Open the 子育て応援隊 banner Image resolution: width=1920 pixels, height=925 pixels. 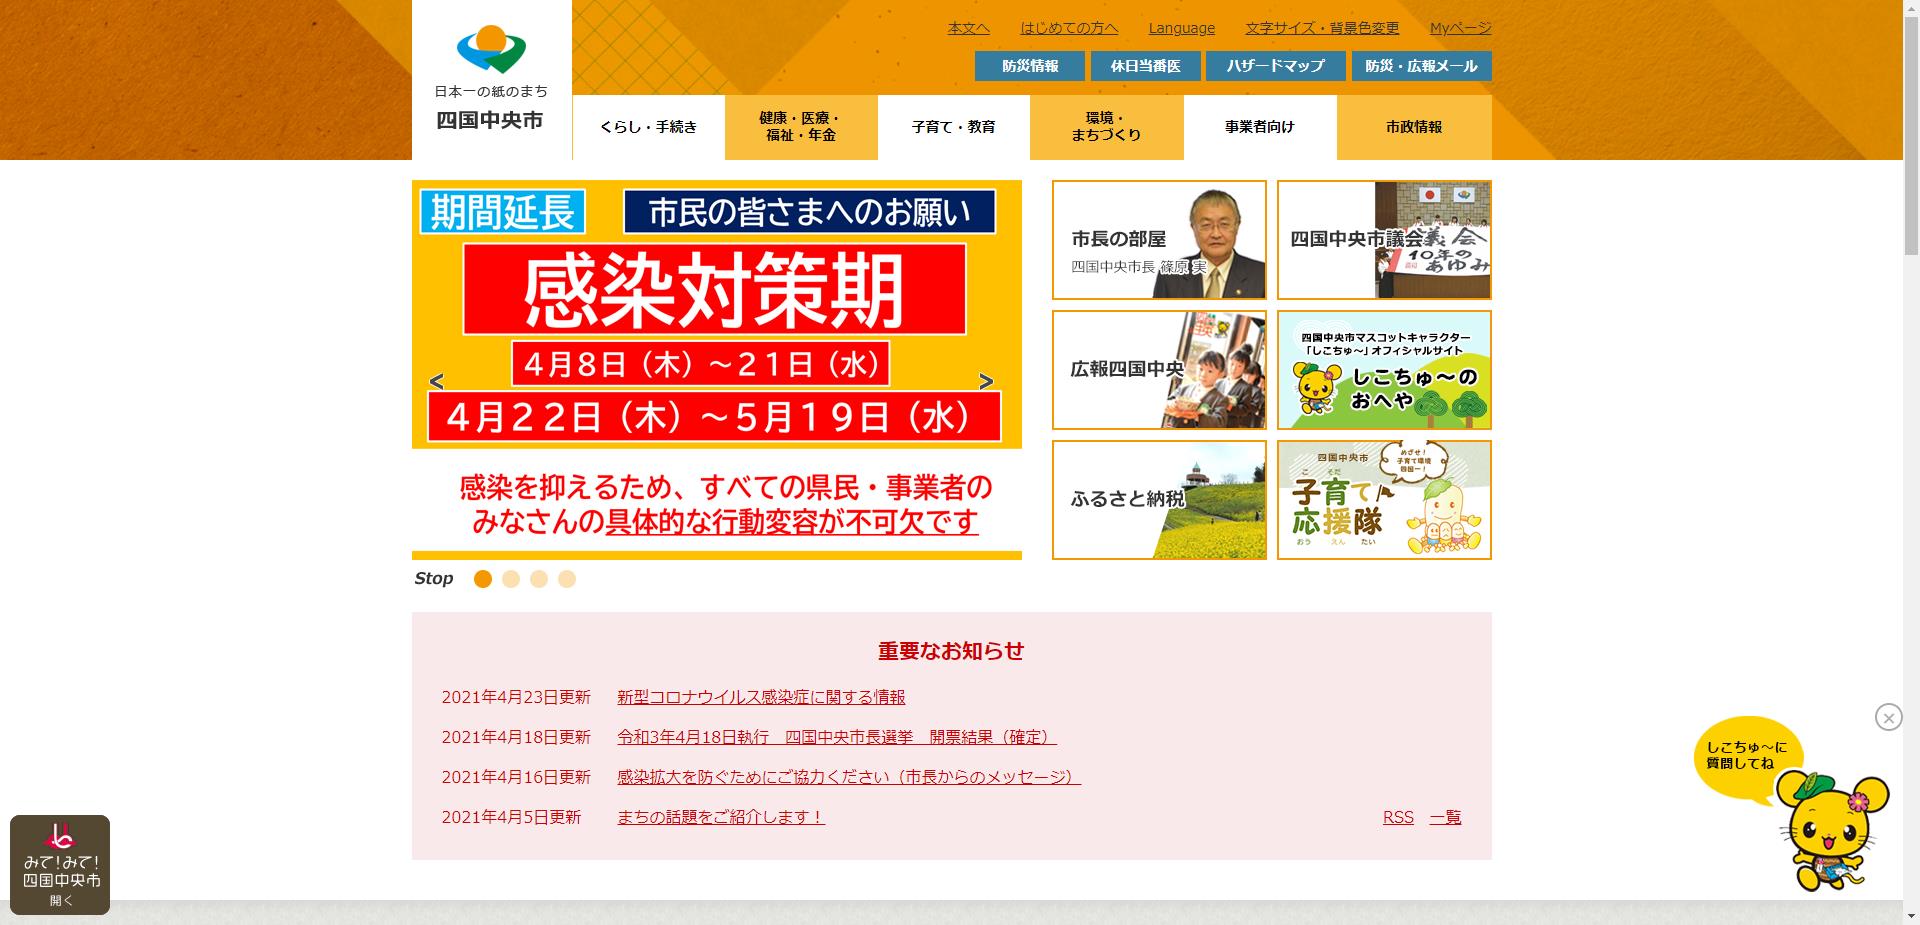[x=1384, y=500]
